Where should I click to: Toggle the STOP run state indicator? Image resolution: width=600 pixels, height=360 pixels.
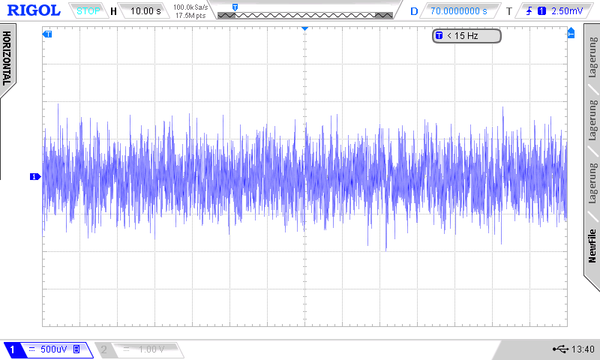tap(88, 11)
